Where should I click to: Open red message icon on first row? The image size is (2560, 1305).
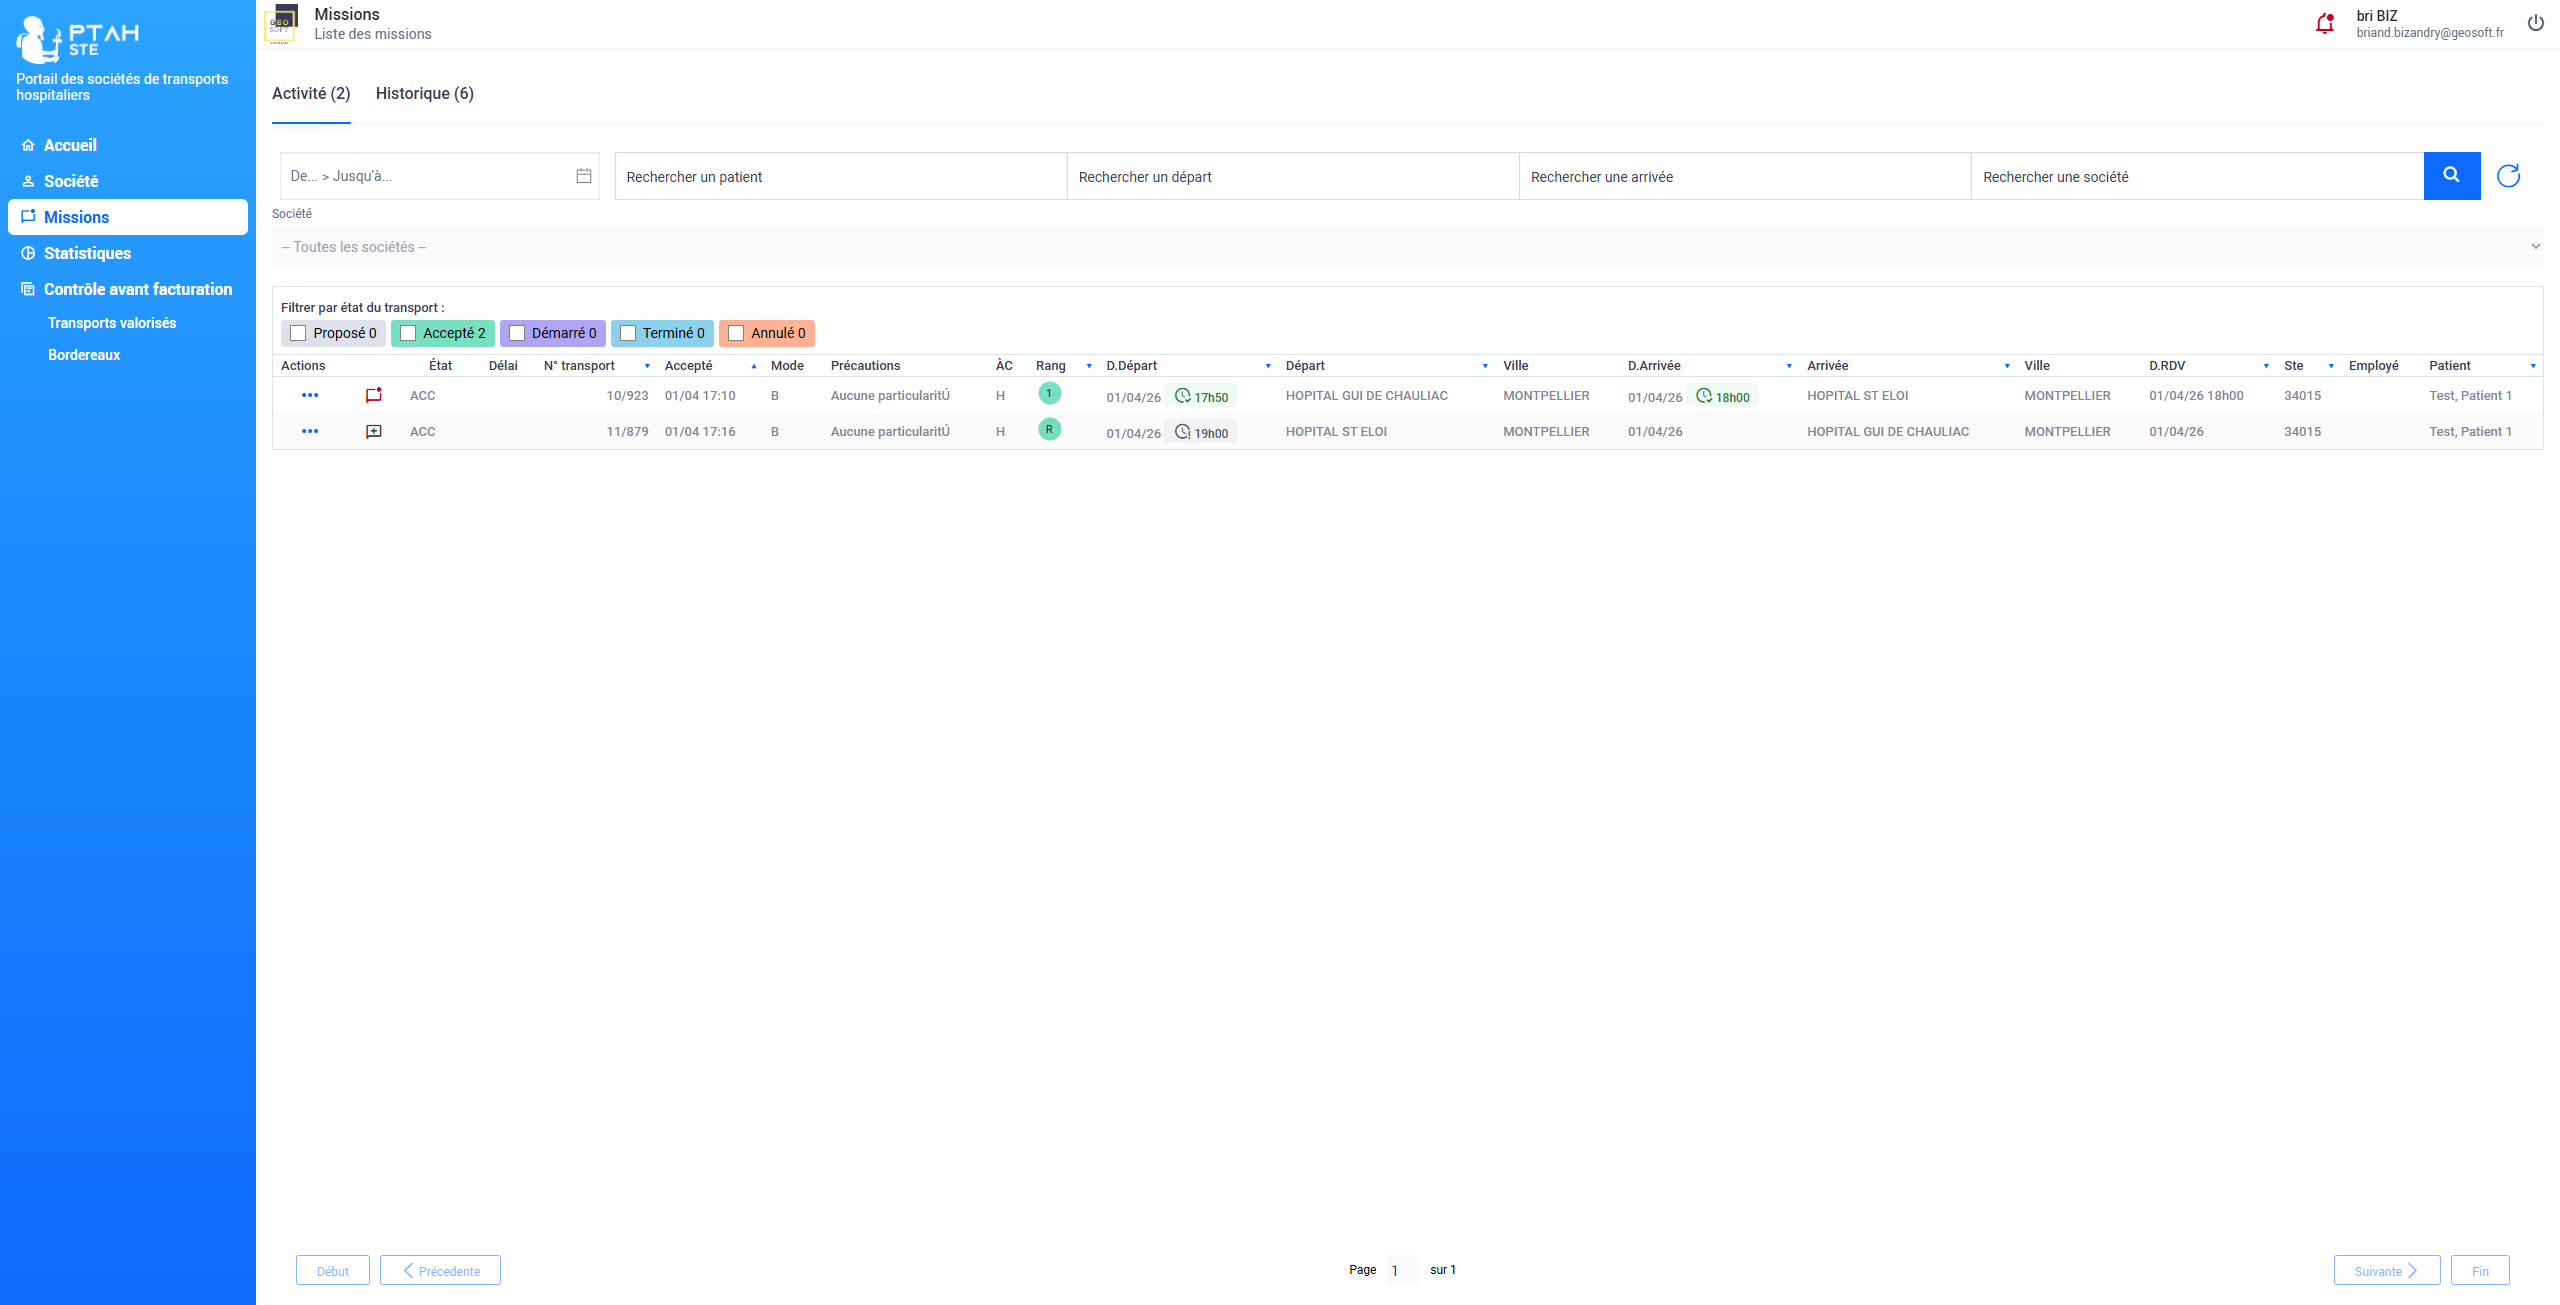374,395
